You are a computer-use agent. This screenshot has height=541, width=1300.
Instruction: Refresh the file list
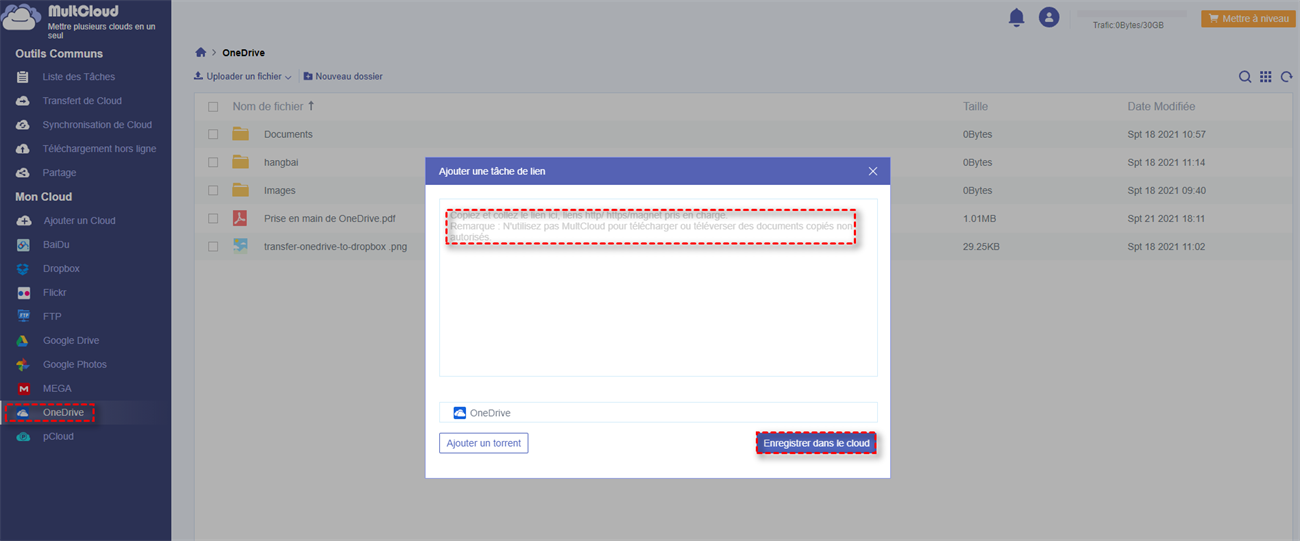(1287, 77)
